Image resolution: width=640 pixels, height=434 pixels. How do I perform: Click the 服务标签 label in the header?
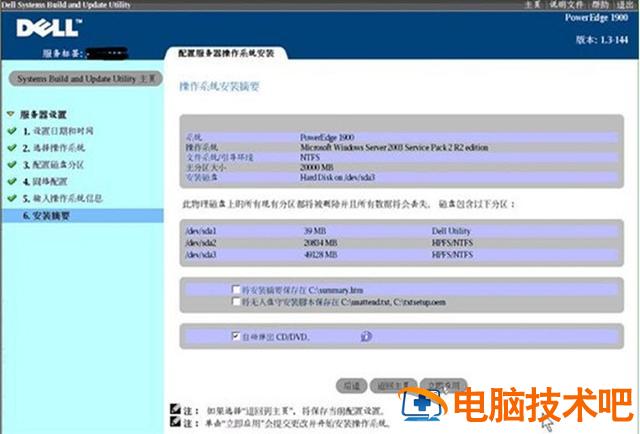(x=63, y=53)
